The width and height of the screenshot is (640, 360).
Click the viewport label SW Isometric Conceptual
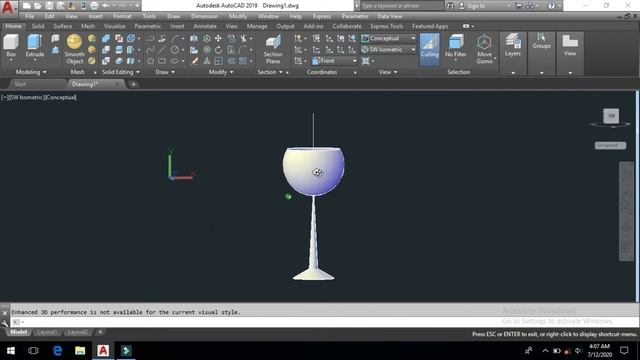[x=39, y=98]
